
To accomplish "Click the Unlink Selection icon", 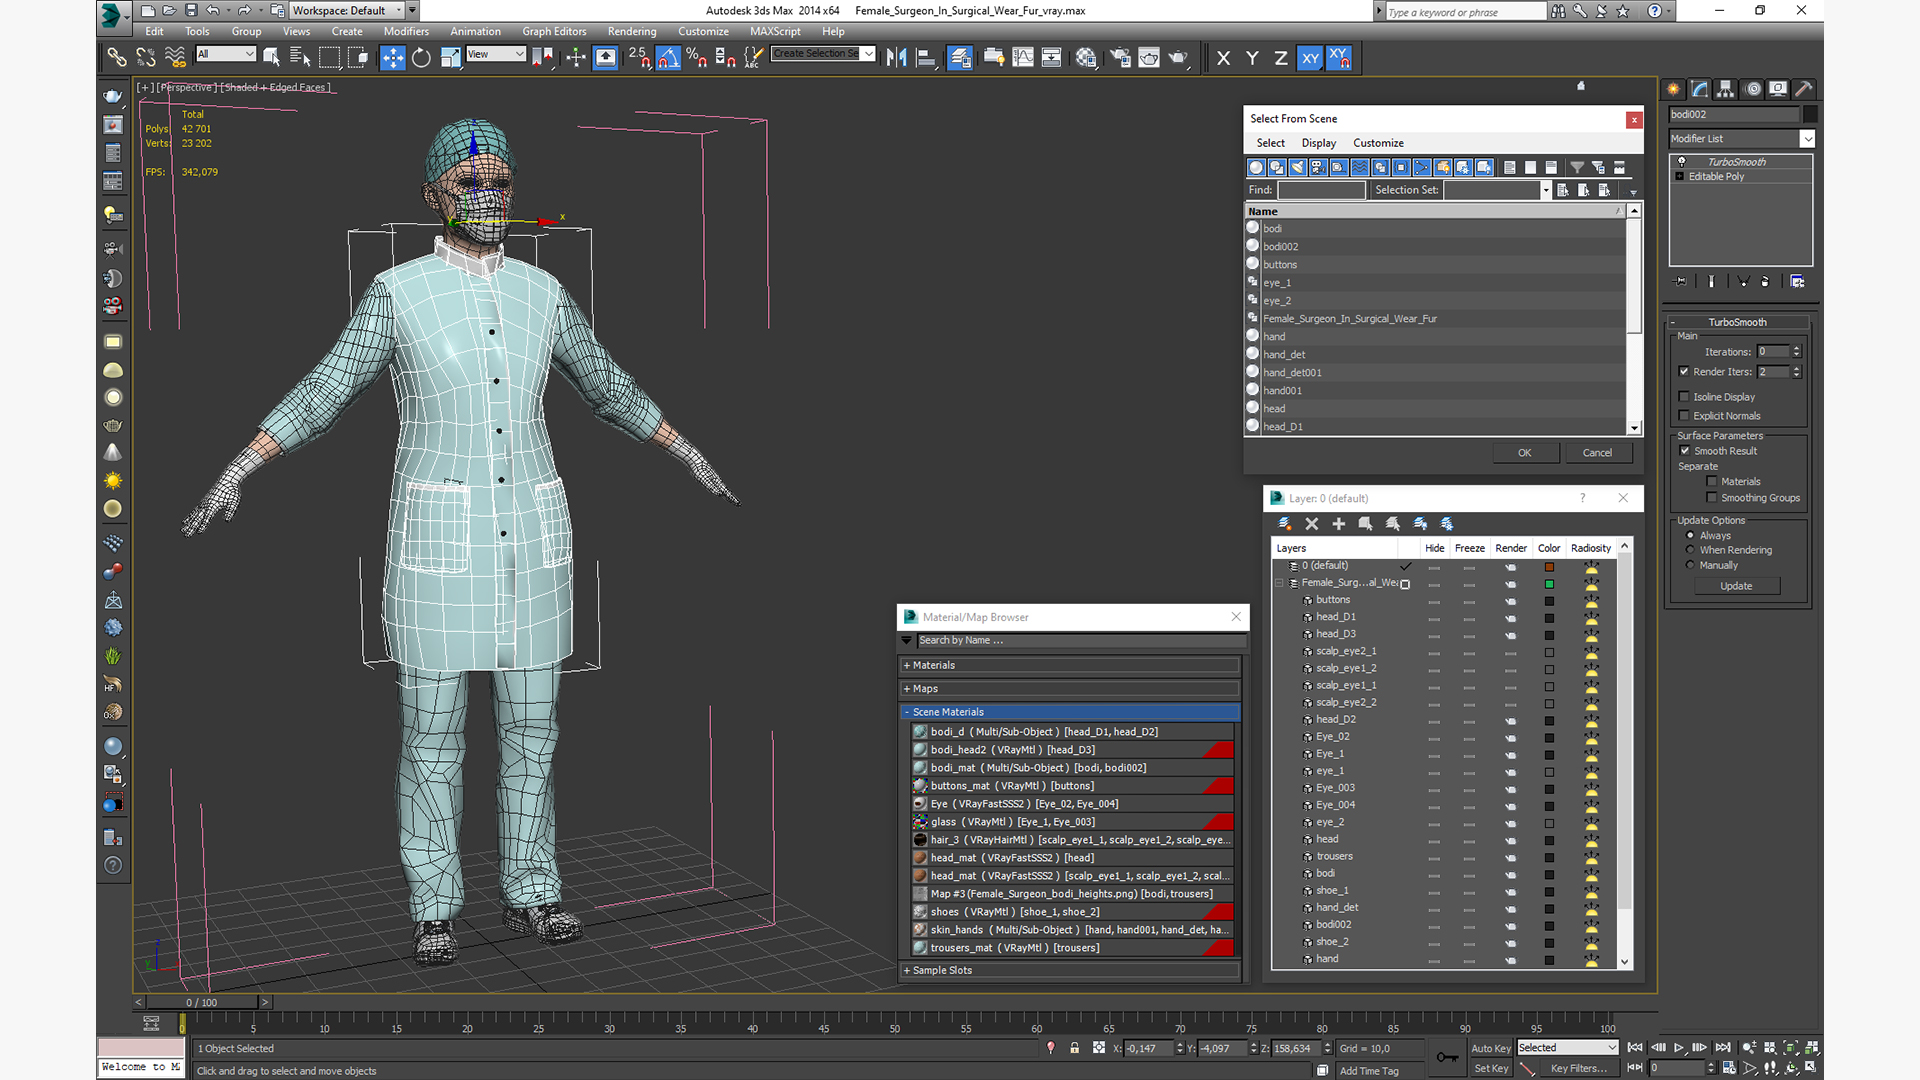I will (146, 58).
